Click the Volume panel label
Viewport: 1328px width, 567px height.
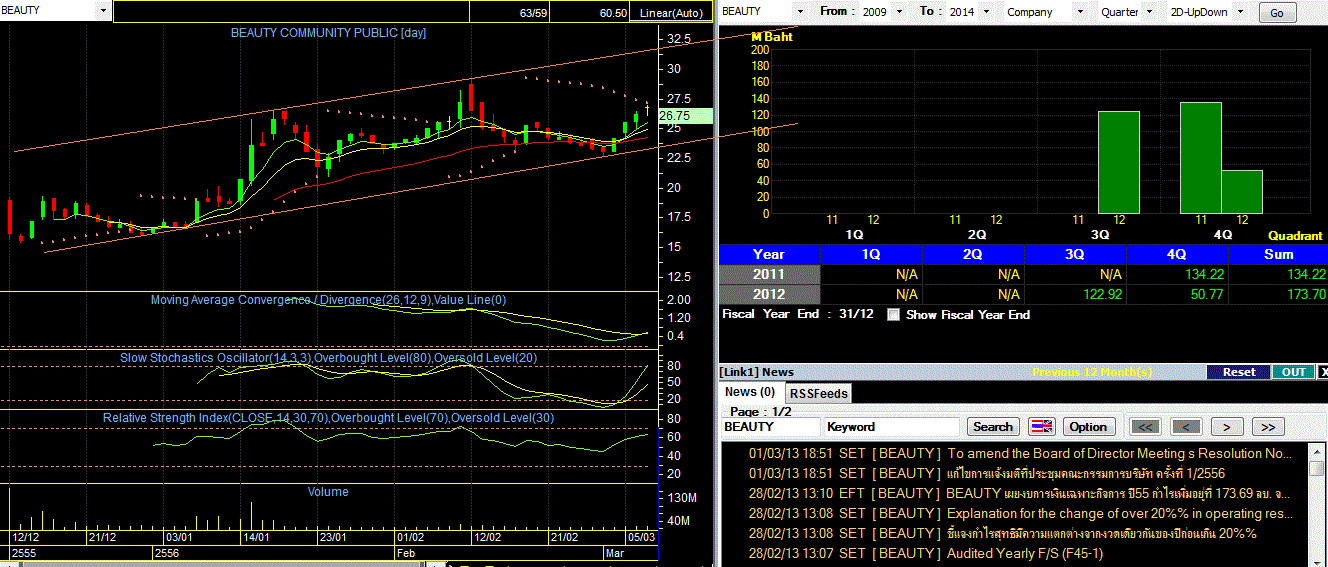[328, 492]
